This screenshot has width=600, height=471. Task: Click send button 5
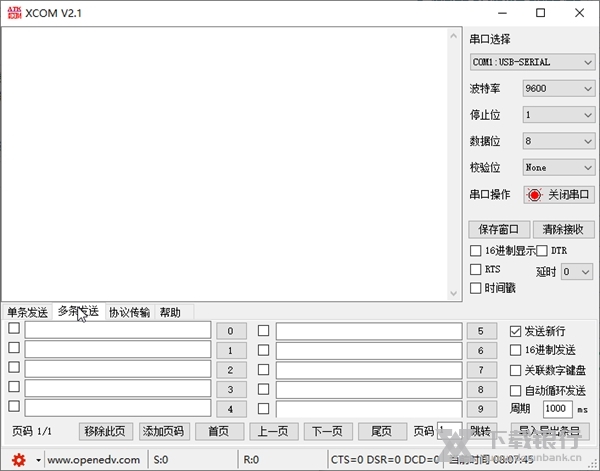point(481,331)
